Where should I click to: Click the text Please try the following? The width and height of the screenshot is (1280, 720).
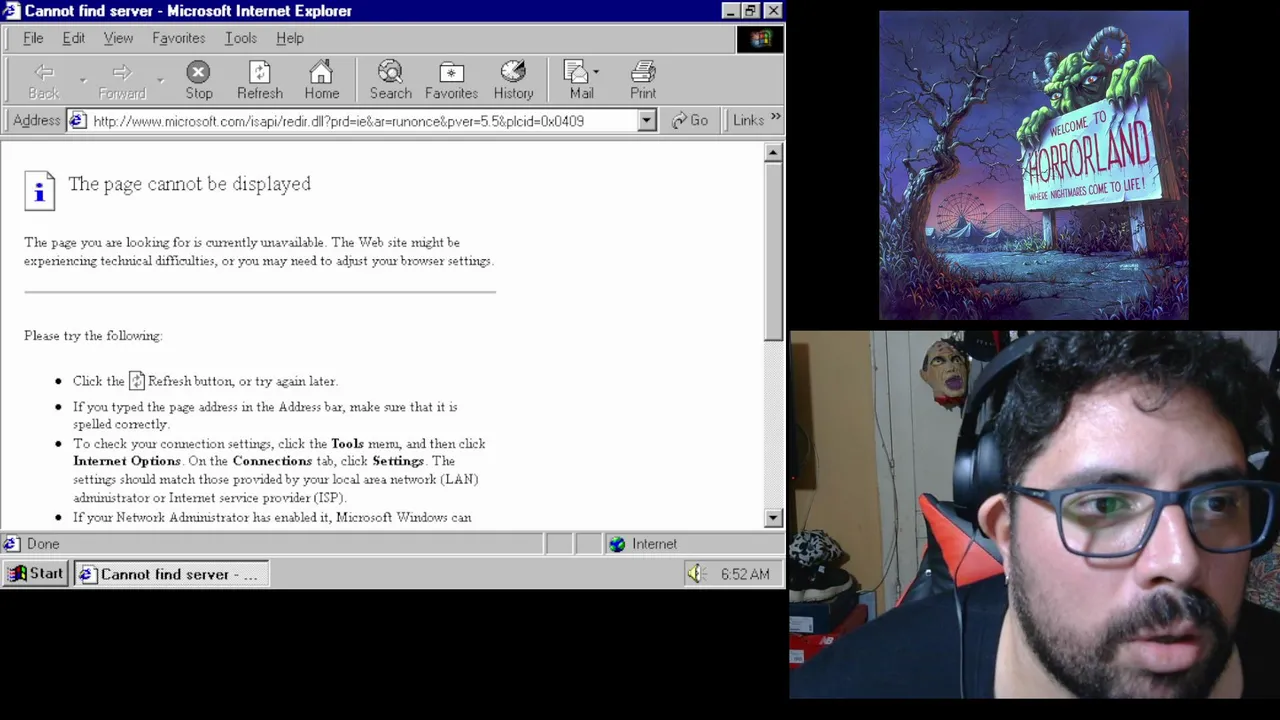pyautogui.click(x=93, y=336)
